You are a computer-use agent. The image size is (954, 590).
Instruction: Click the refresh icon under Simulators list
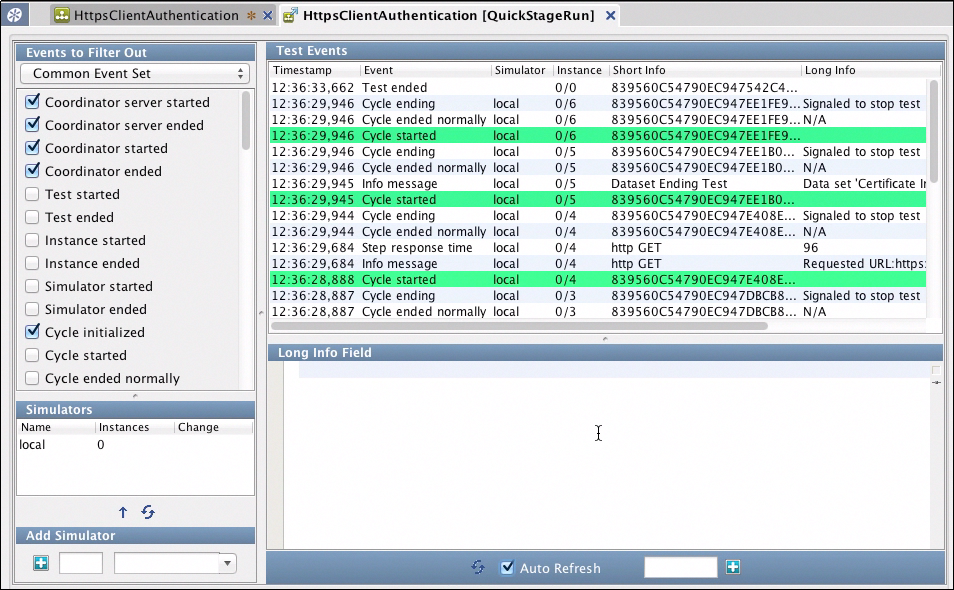(x=148, y=512)
